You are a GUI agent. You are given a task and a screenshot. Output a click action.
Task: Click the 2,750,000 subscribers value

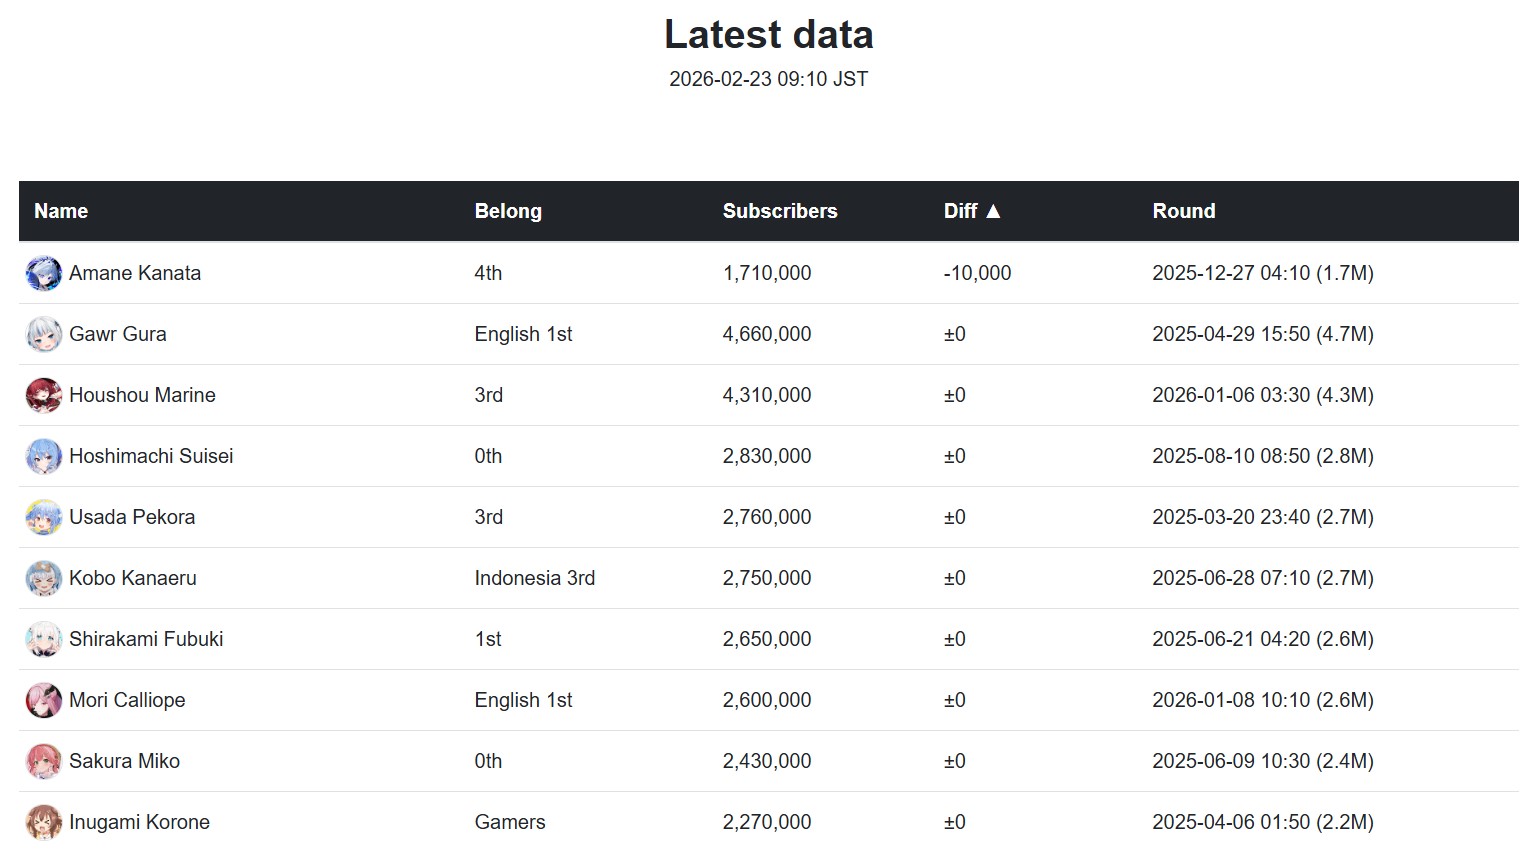767,578
